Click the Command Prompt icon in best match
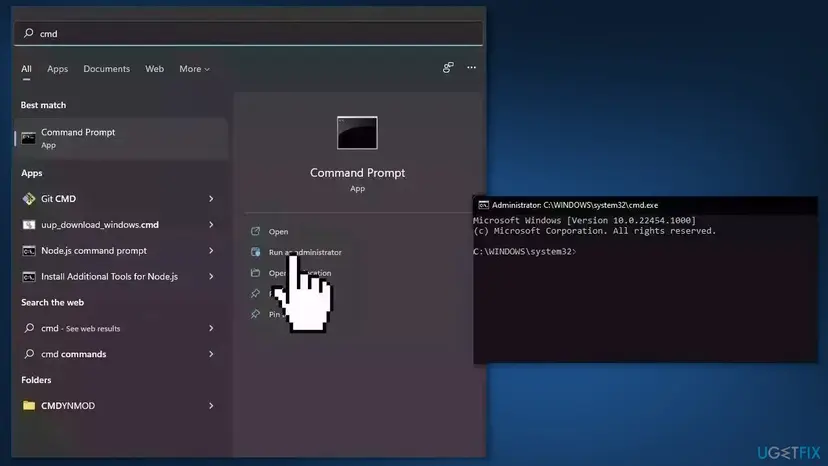828x466 pixels. pos(29,138)
